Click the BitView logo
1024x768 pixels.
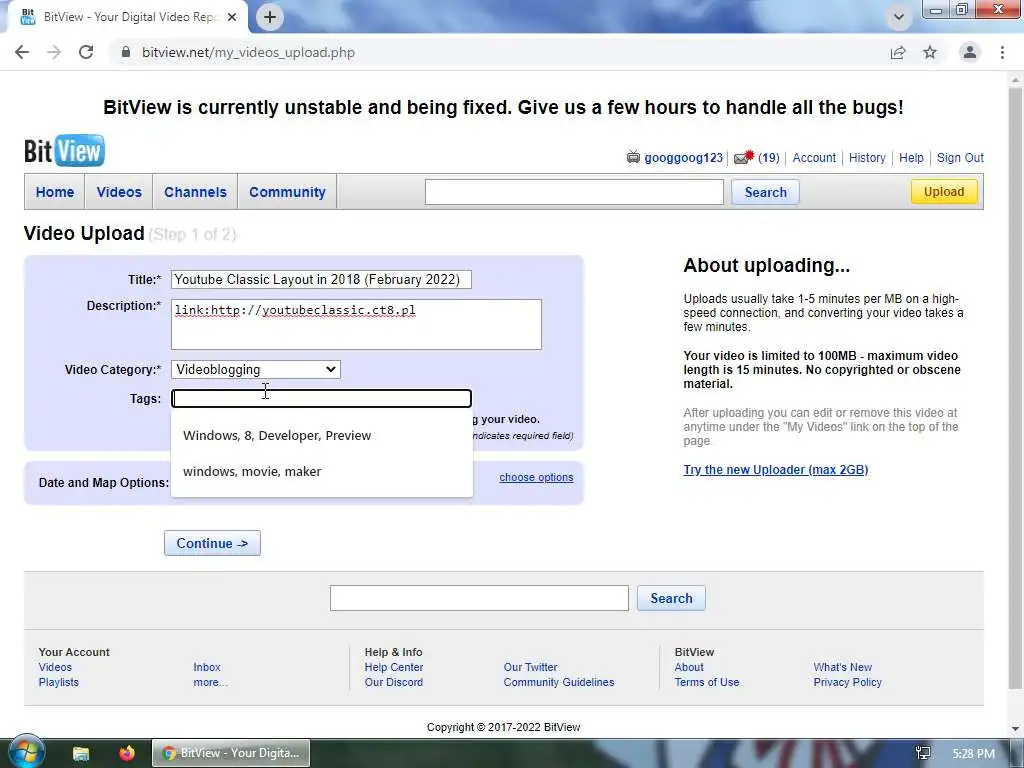(64, 151)
